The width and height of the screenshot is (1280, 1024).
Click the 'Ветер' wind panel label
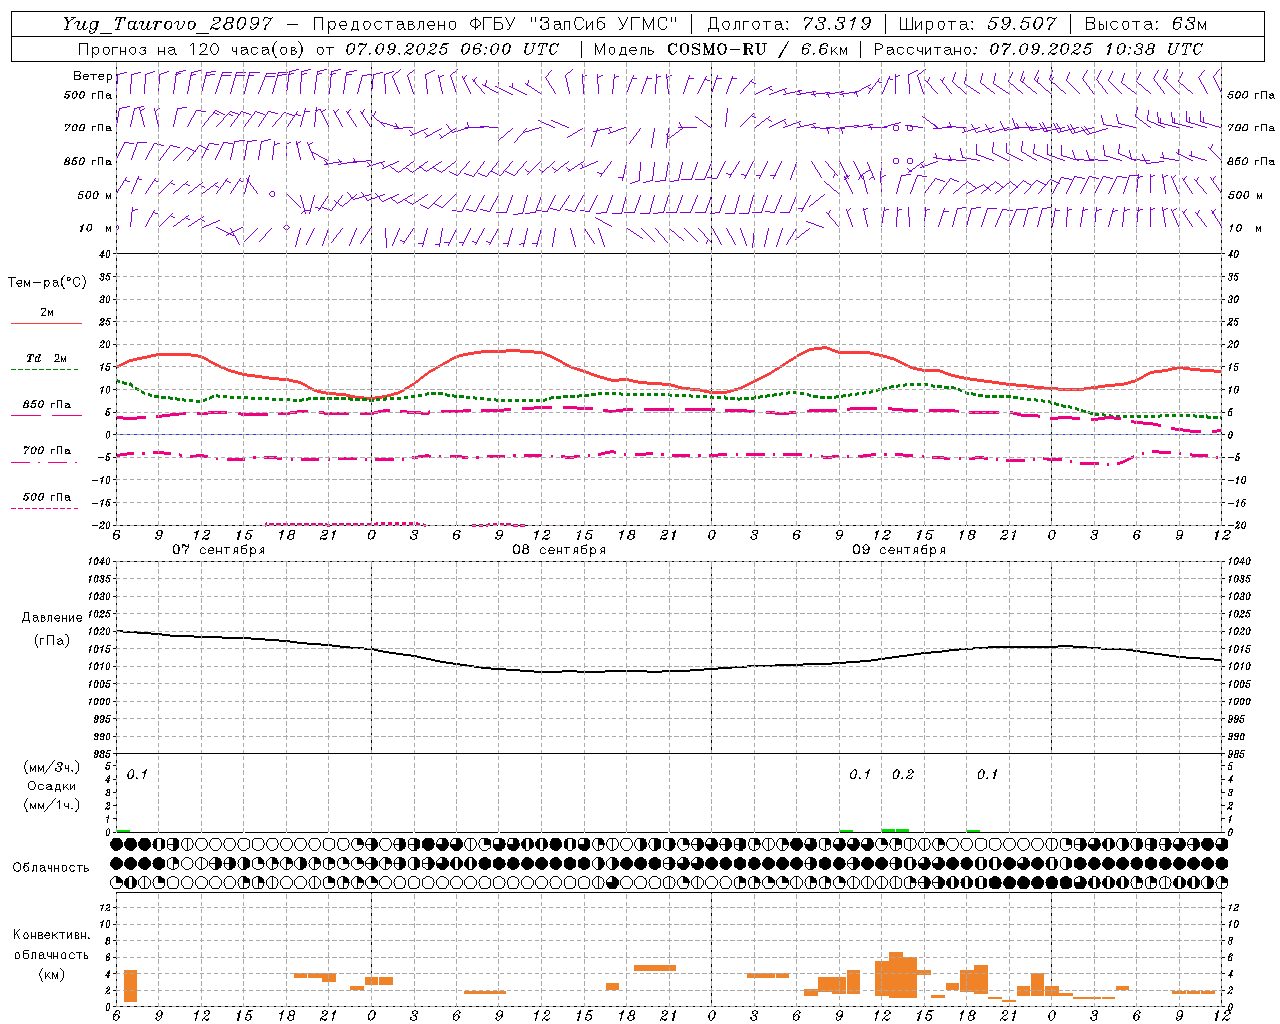(x=92, y=76)
